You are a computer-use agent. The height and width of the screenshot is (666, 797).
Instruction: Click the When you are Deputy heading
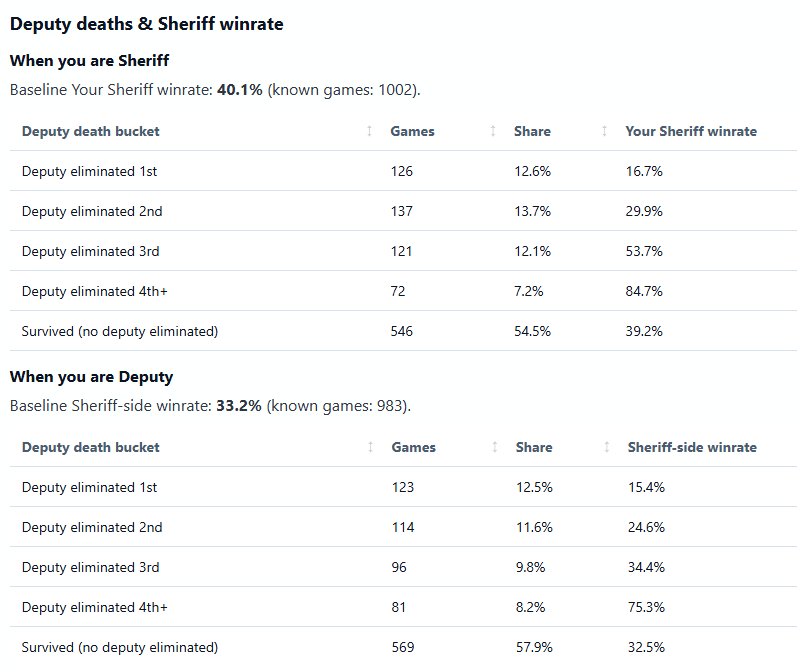91,377
